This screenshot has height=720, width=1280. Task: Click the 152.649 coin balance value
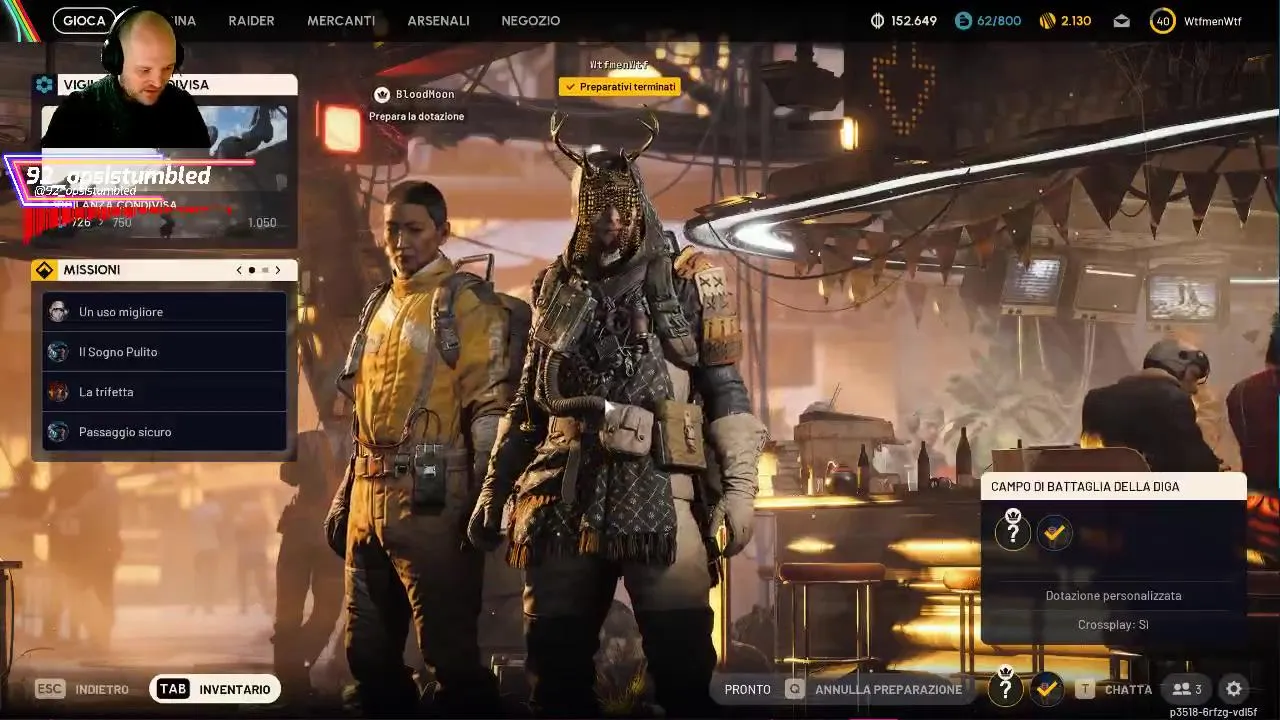pyautogui.click(x=913, y=20)
